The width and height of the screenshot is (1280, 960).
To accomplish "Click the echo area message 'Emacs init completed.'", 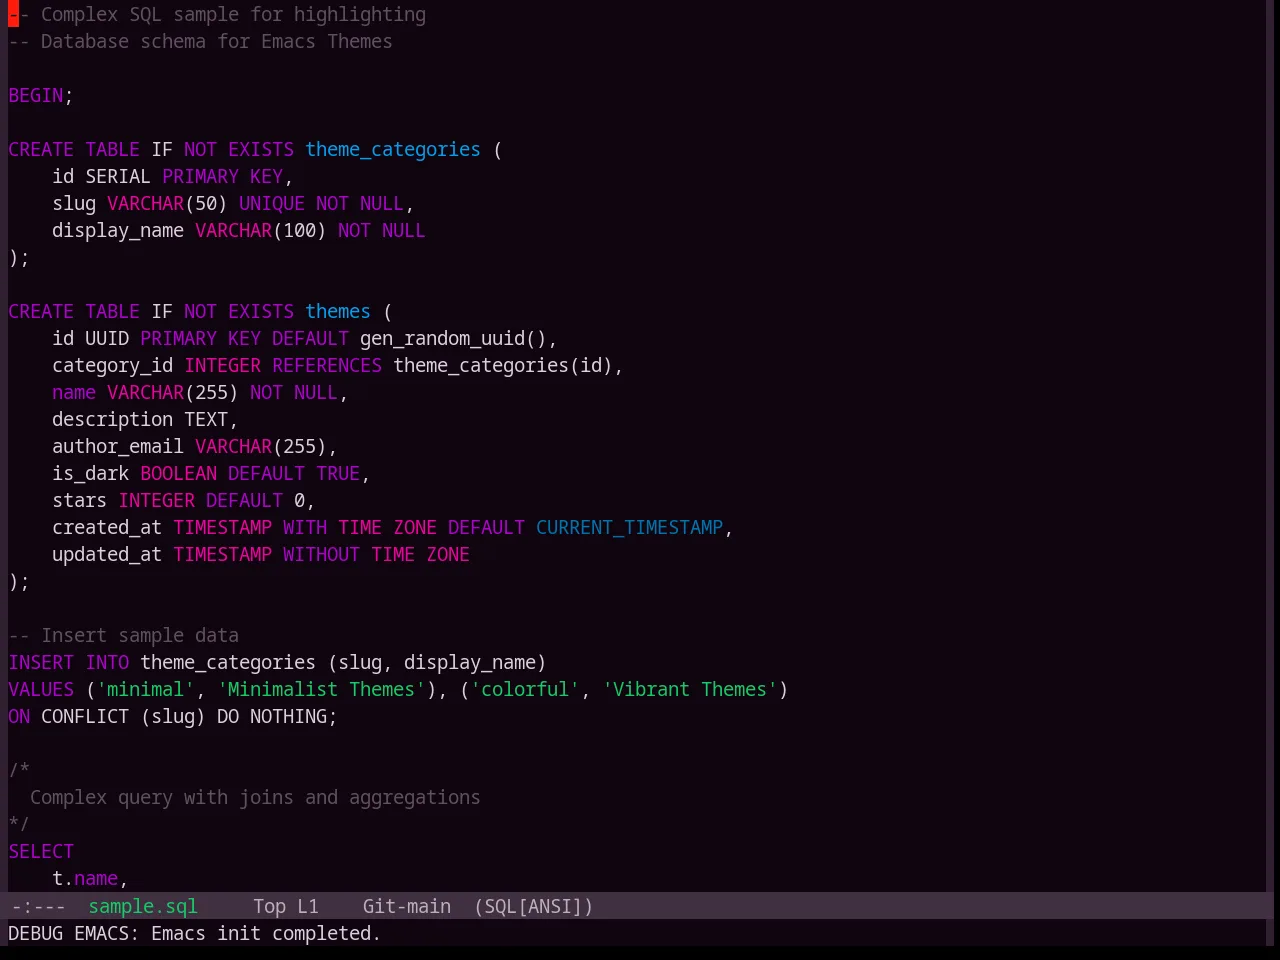I will tap(265, 933).
